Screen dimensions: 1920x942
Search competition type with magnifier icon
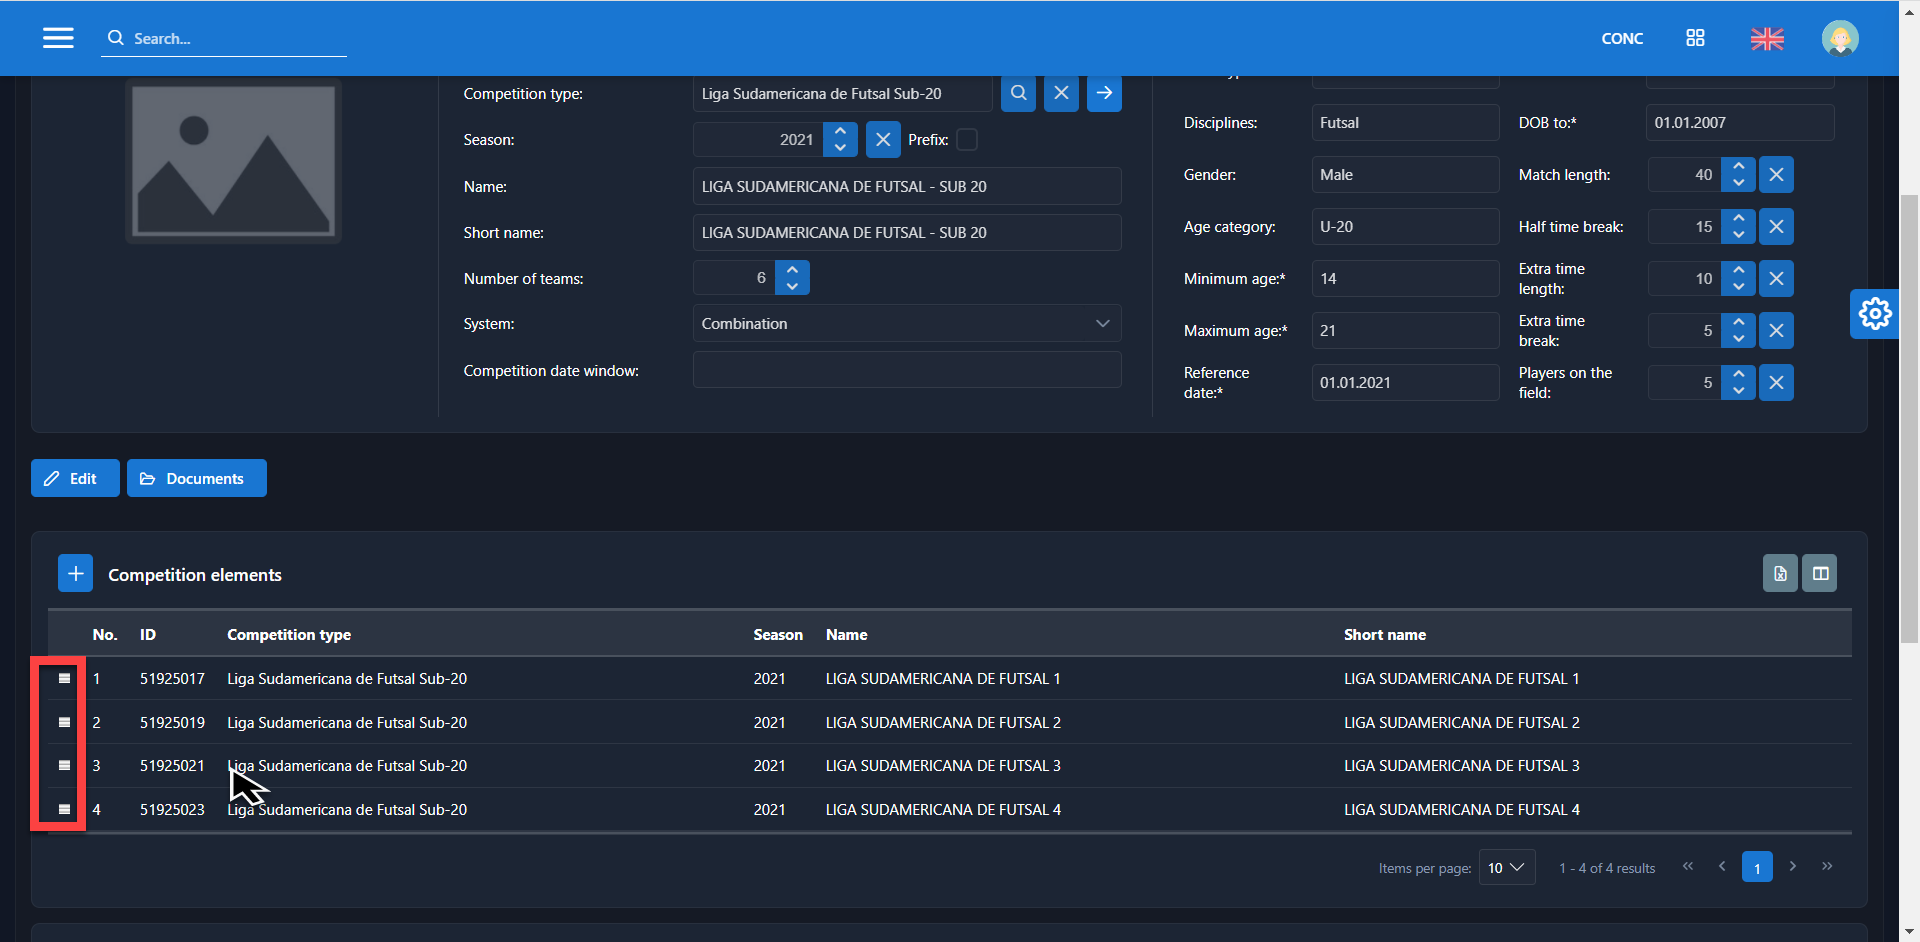coord(1018,93)
